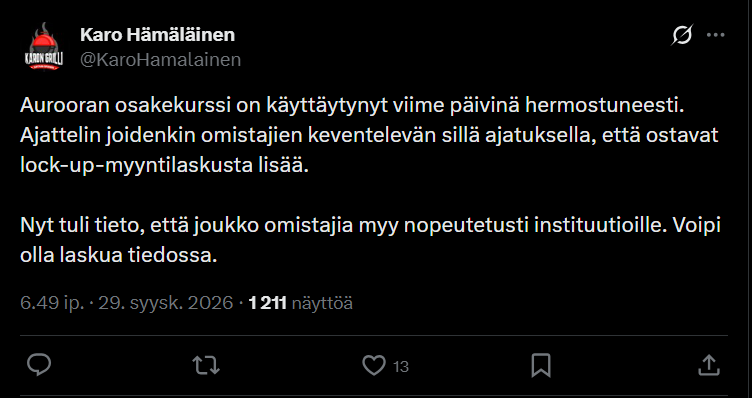Image resolution: width=752 pixels, height=398 pixels.
Task: Open the reply speech bubble icon
Action: point(39,365)
